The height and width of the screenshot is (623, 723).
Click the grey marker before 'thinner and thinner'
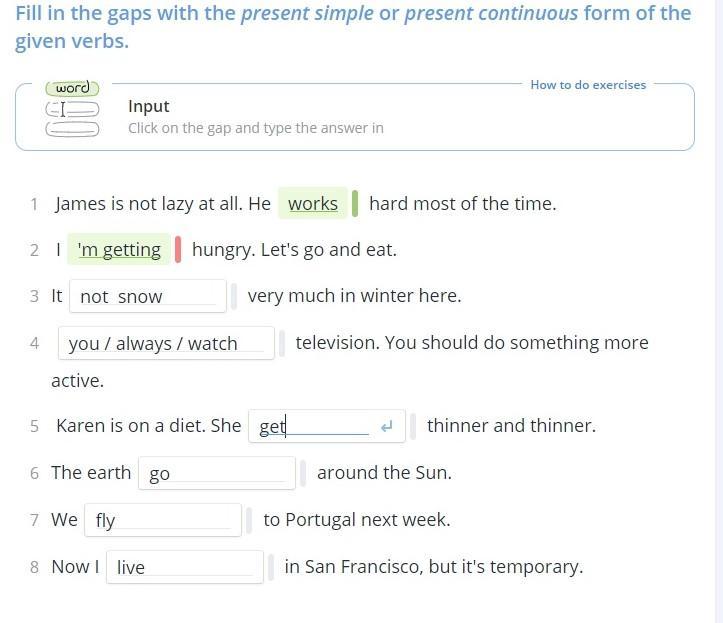pos(414,426)
